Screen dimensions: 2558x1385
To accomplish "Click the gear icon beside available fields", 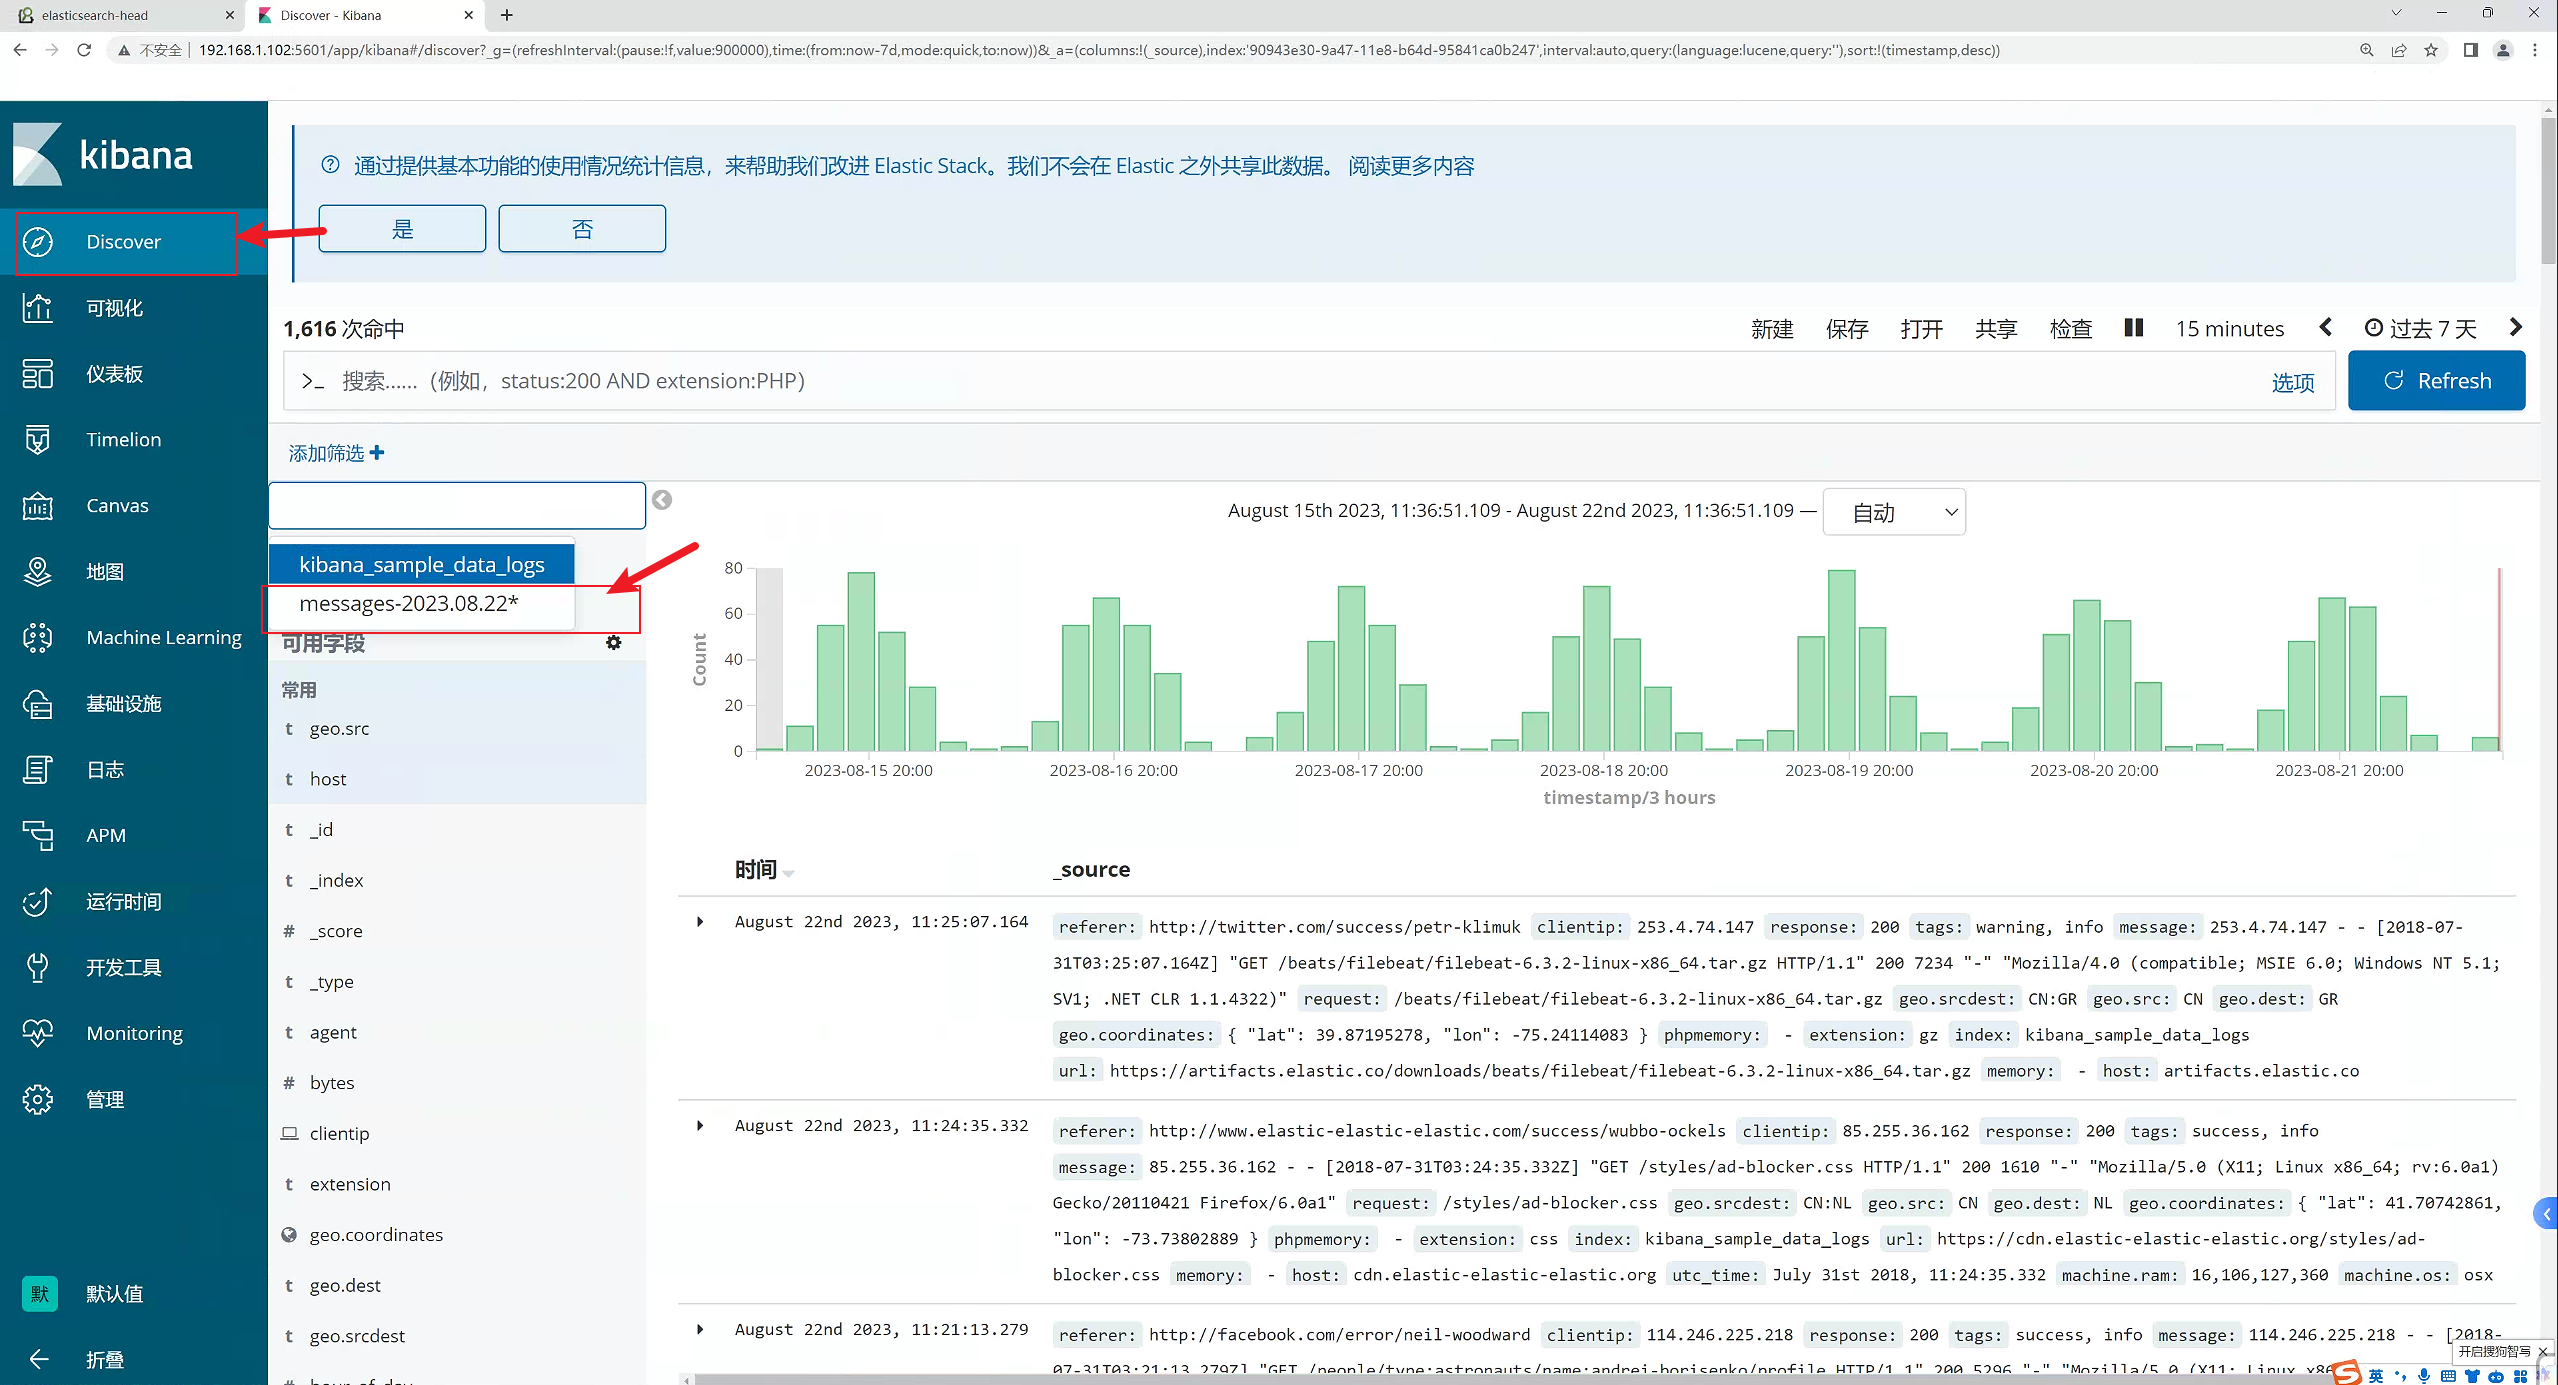I will click(614, 643).
